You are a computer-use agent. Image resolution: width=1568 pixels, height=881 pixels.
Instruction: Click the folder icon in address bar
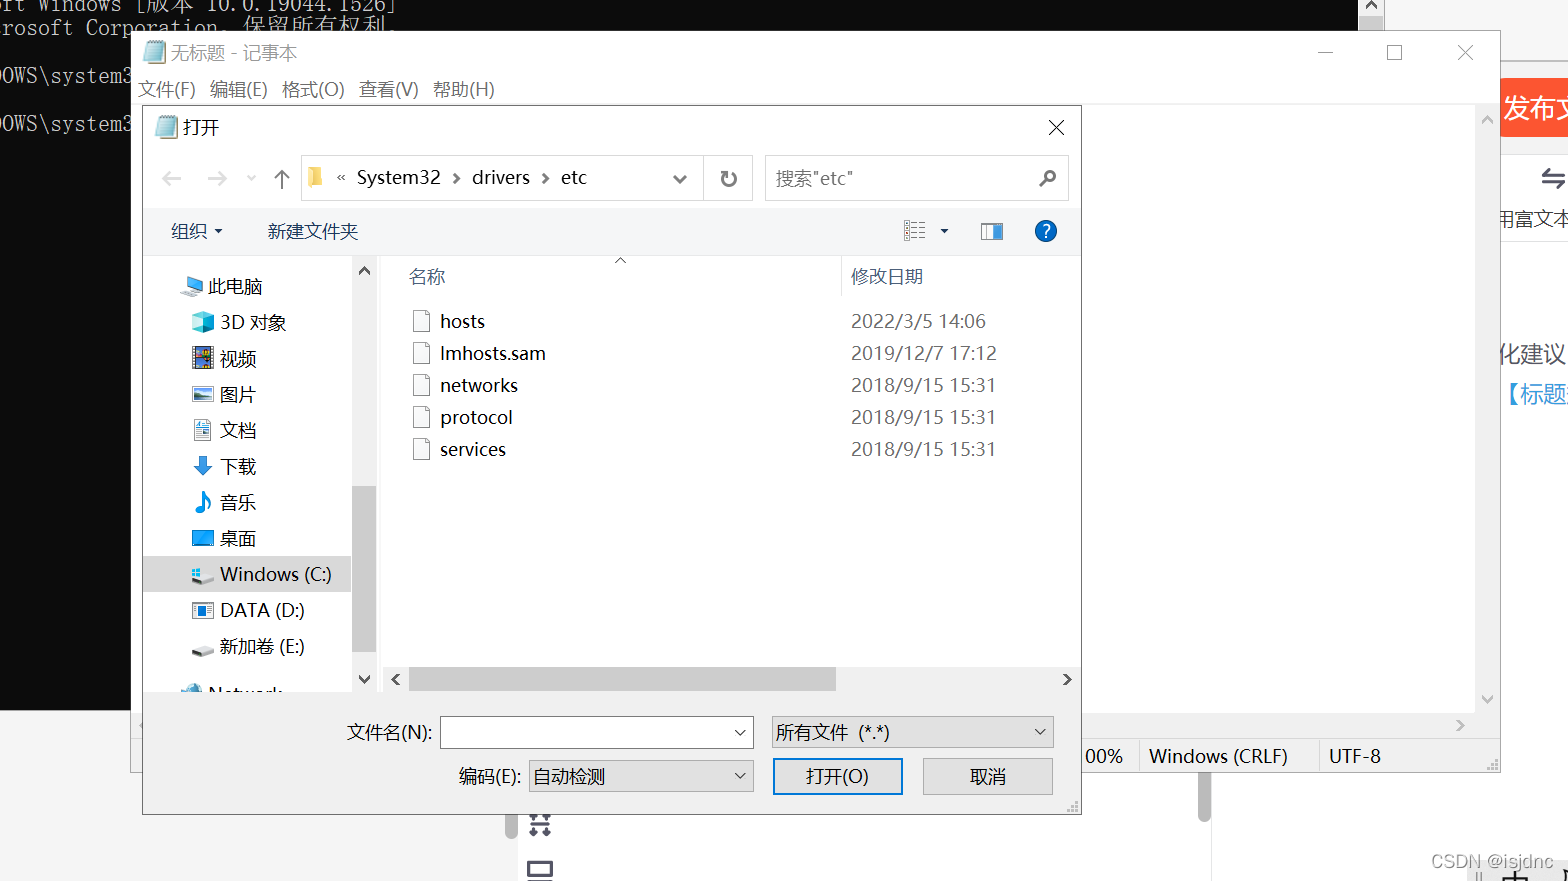(x=316, y=178)
